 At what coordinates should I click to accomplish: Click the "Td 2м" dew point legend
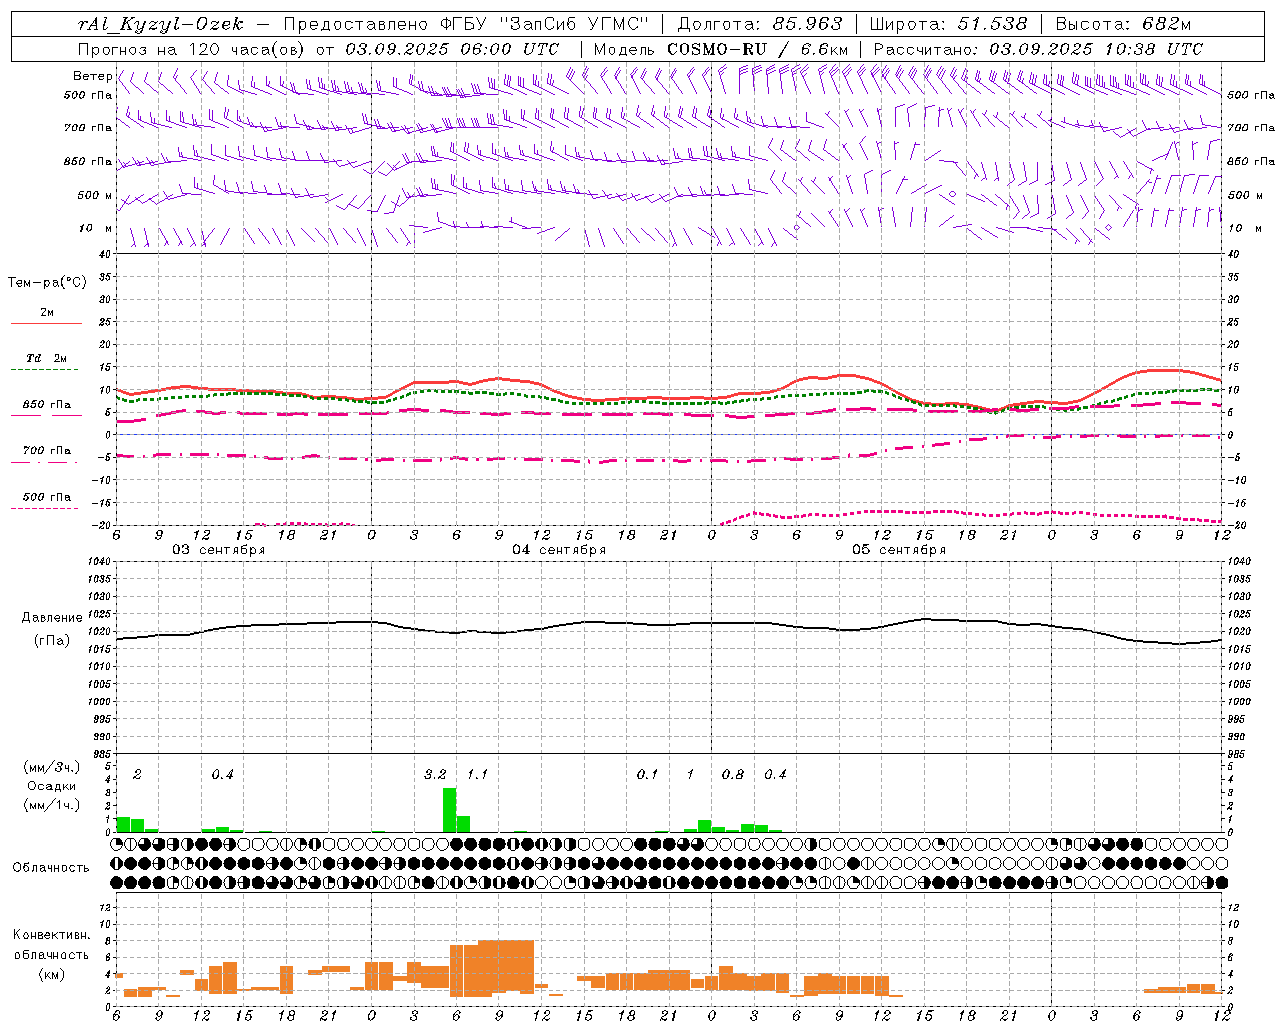[x=46, y=358]
